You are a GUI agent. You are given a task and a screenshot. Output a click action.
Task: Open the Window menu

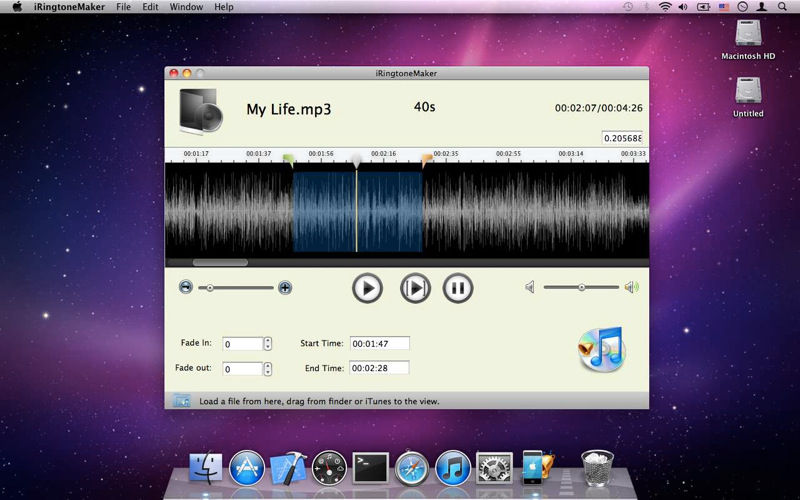186,7
